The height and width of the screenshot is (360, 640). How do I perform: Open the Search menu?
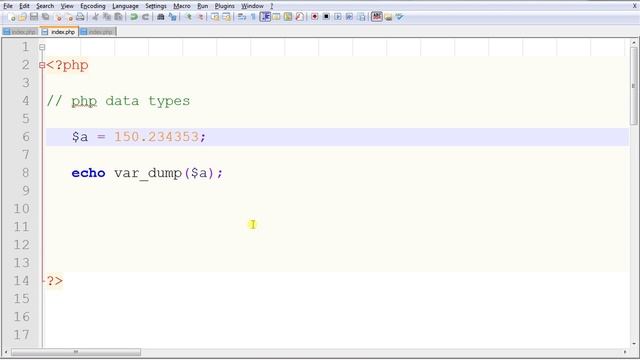click(45, 6)
